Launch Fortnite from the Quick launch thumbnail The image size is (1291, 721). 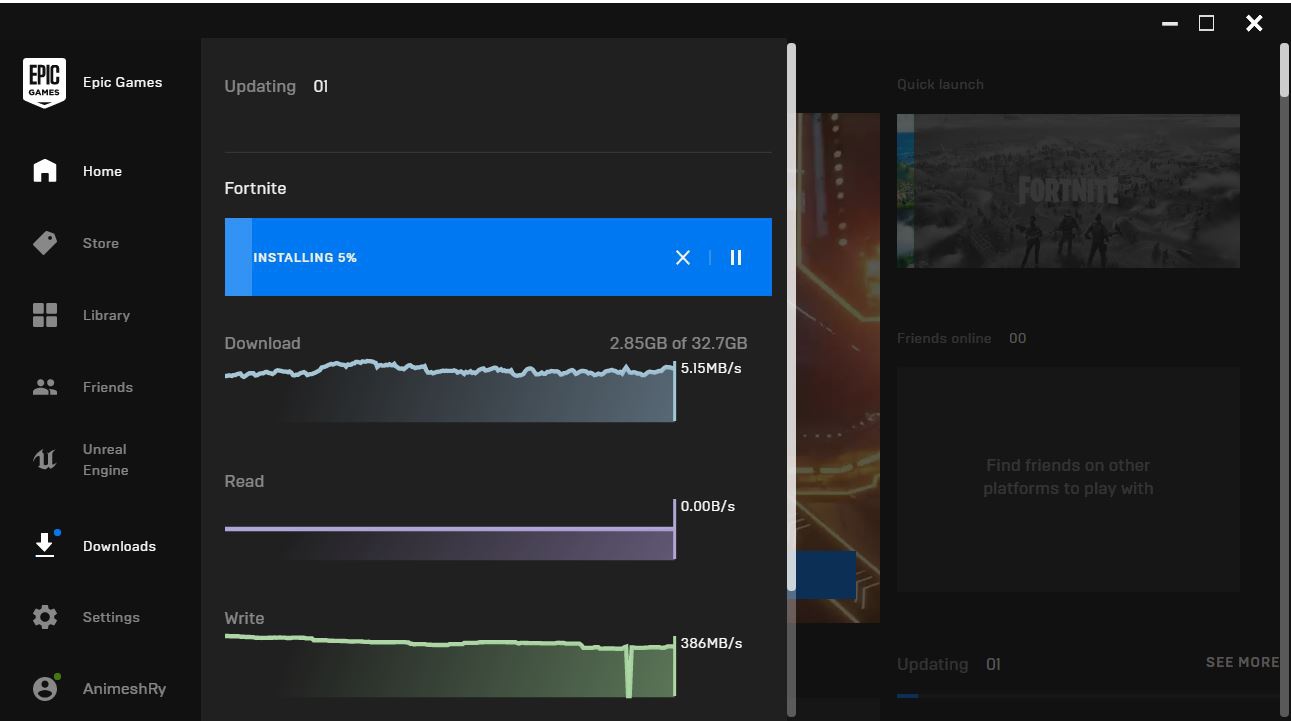(1068, 191)
